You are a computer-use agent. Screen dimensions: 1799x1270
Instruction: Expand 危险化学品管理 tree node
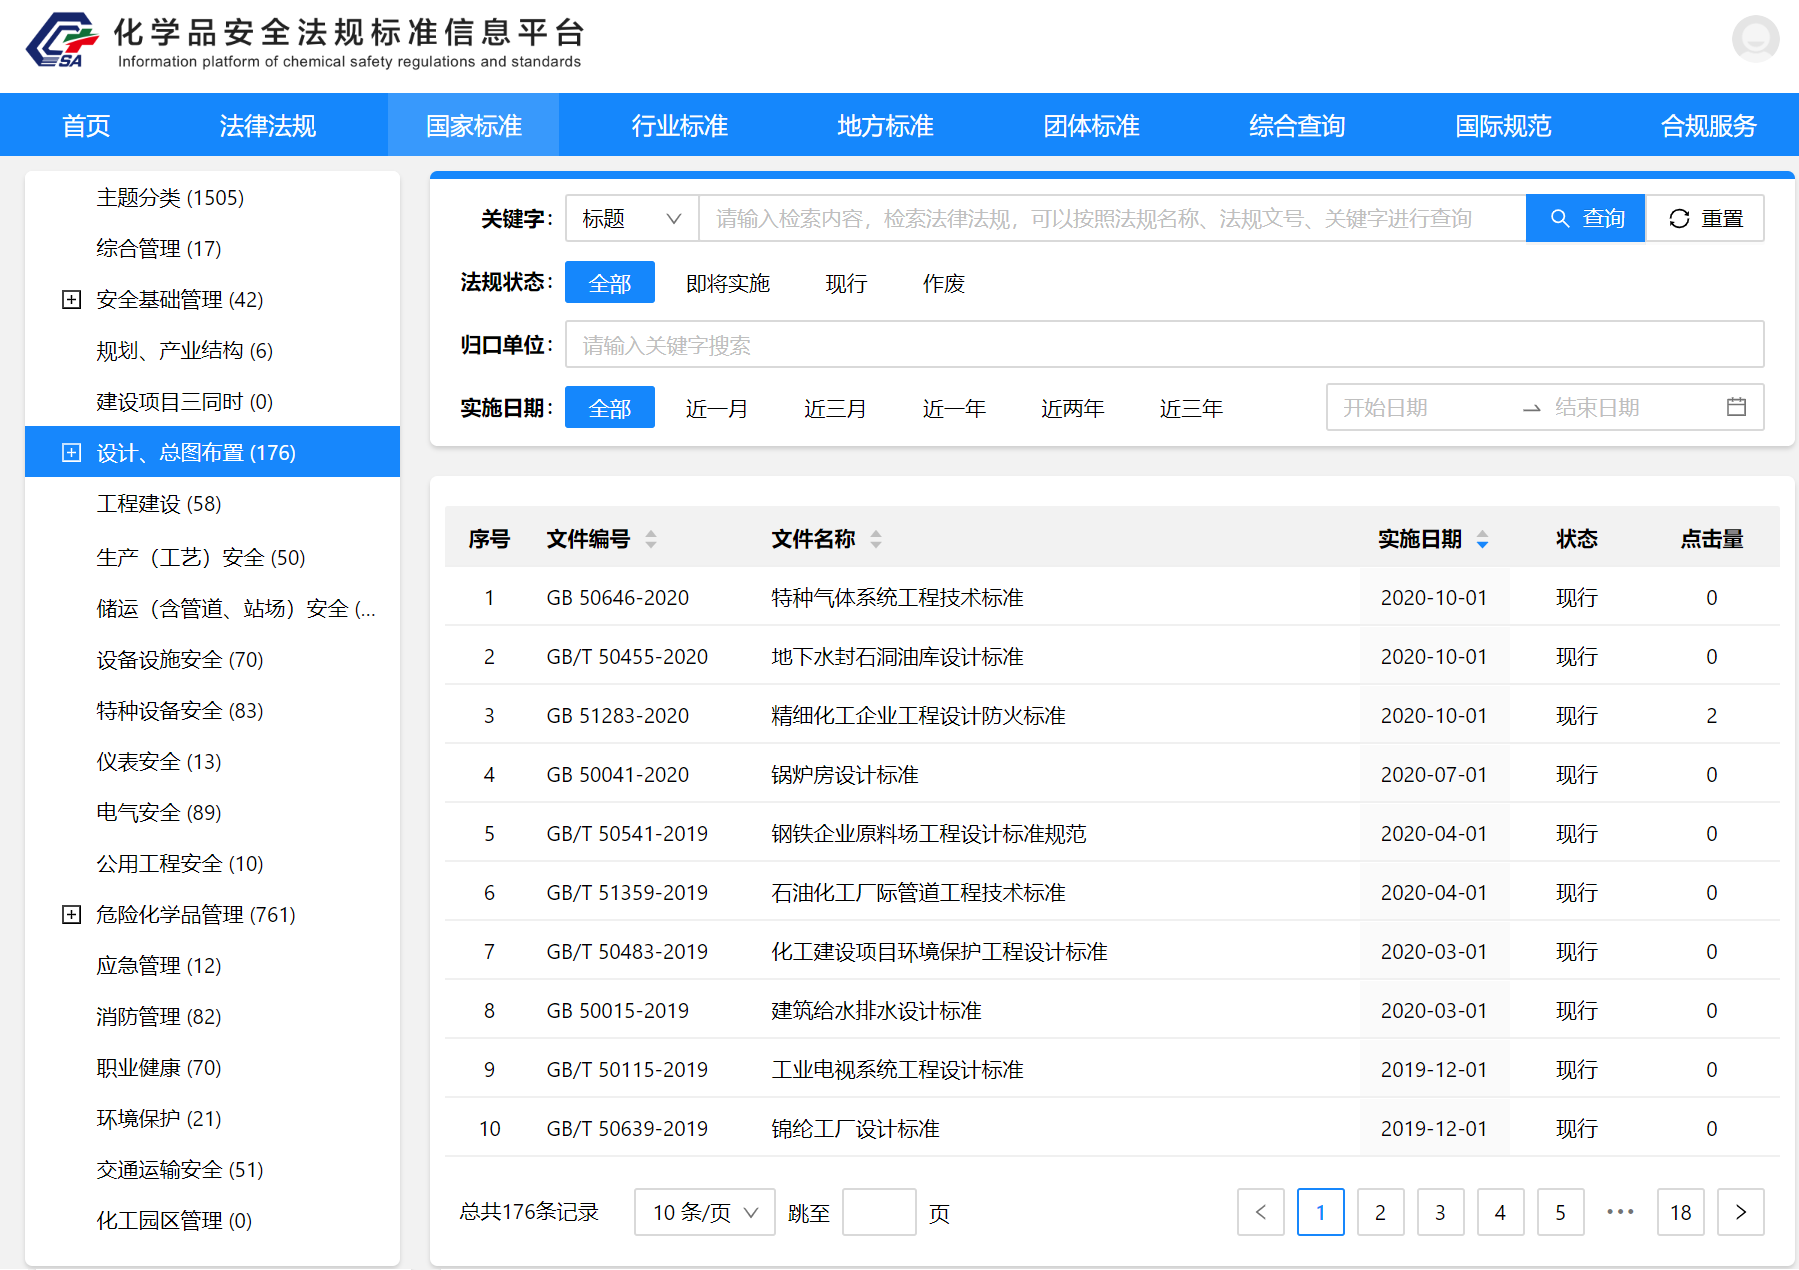click(x=71, y=915)
